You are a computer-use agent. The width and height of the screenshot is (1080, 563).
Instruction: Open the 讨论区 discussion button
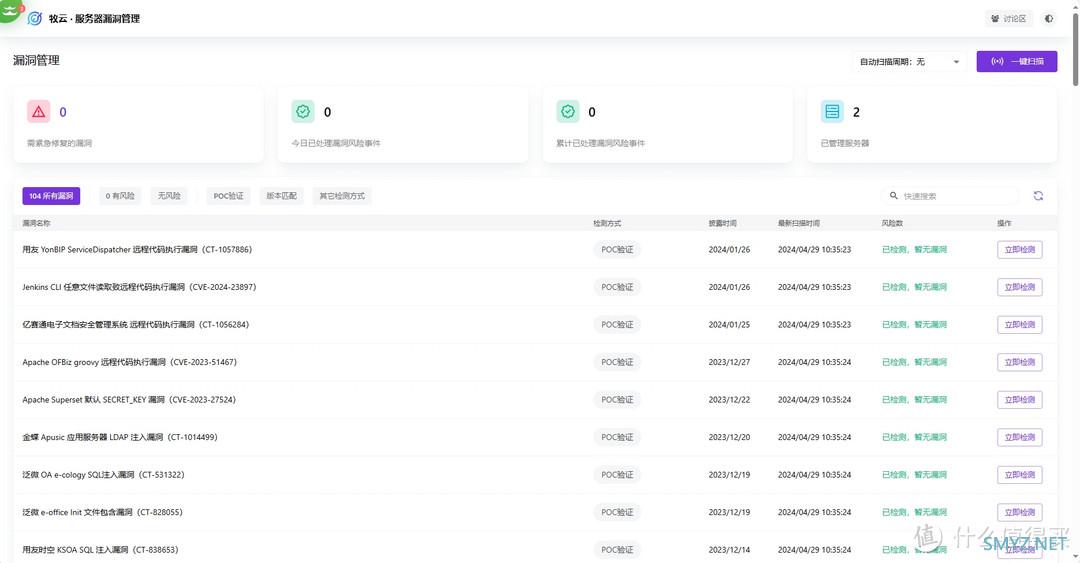(x=1008, y=19)
